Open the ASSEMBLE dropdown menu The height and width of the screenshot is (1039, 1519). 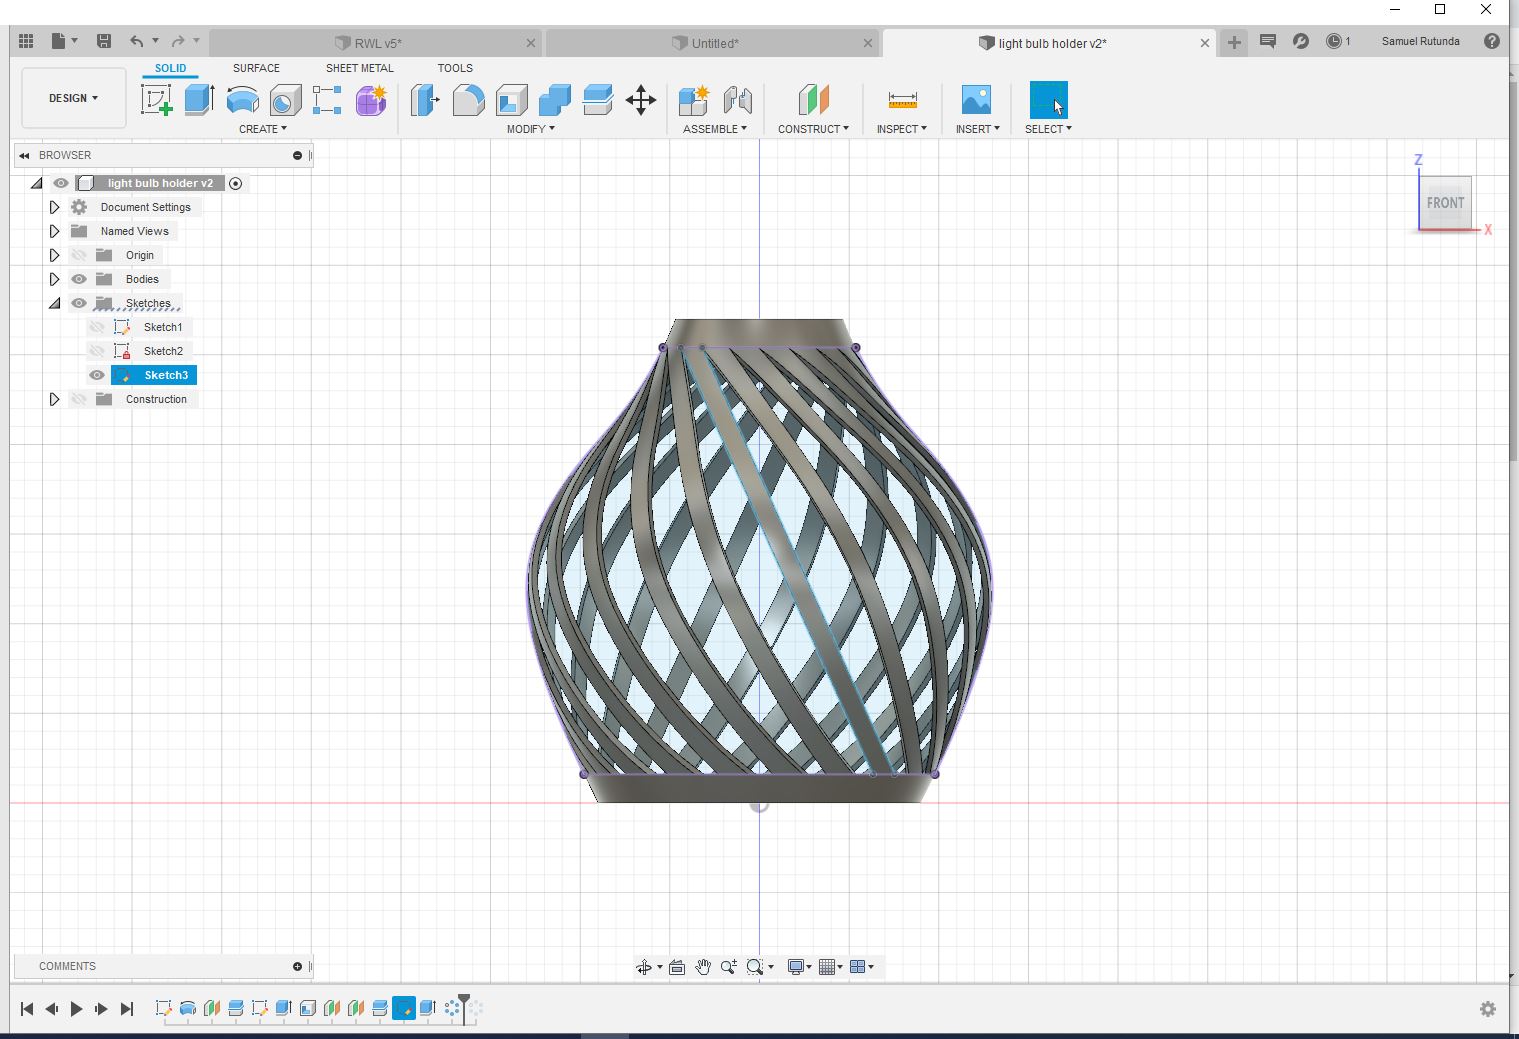pyautogui.click(x=715, y=129)
